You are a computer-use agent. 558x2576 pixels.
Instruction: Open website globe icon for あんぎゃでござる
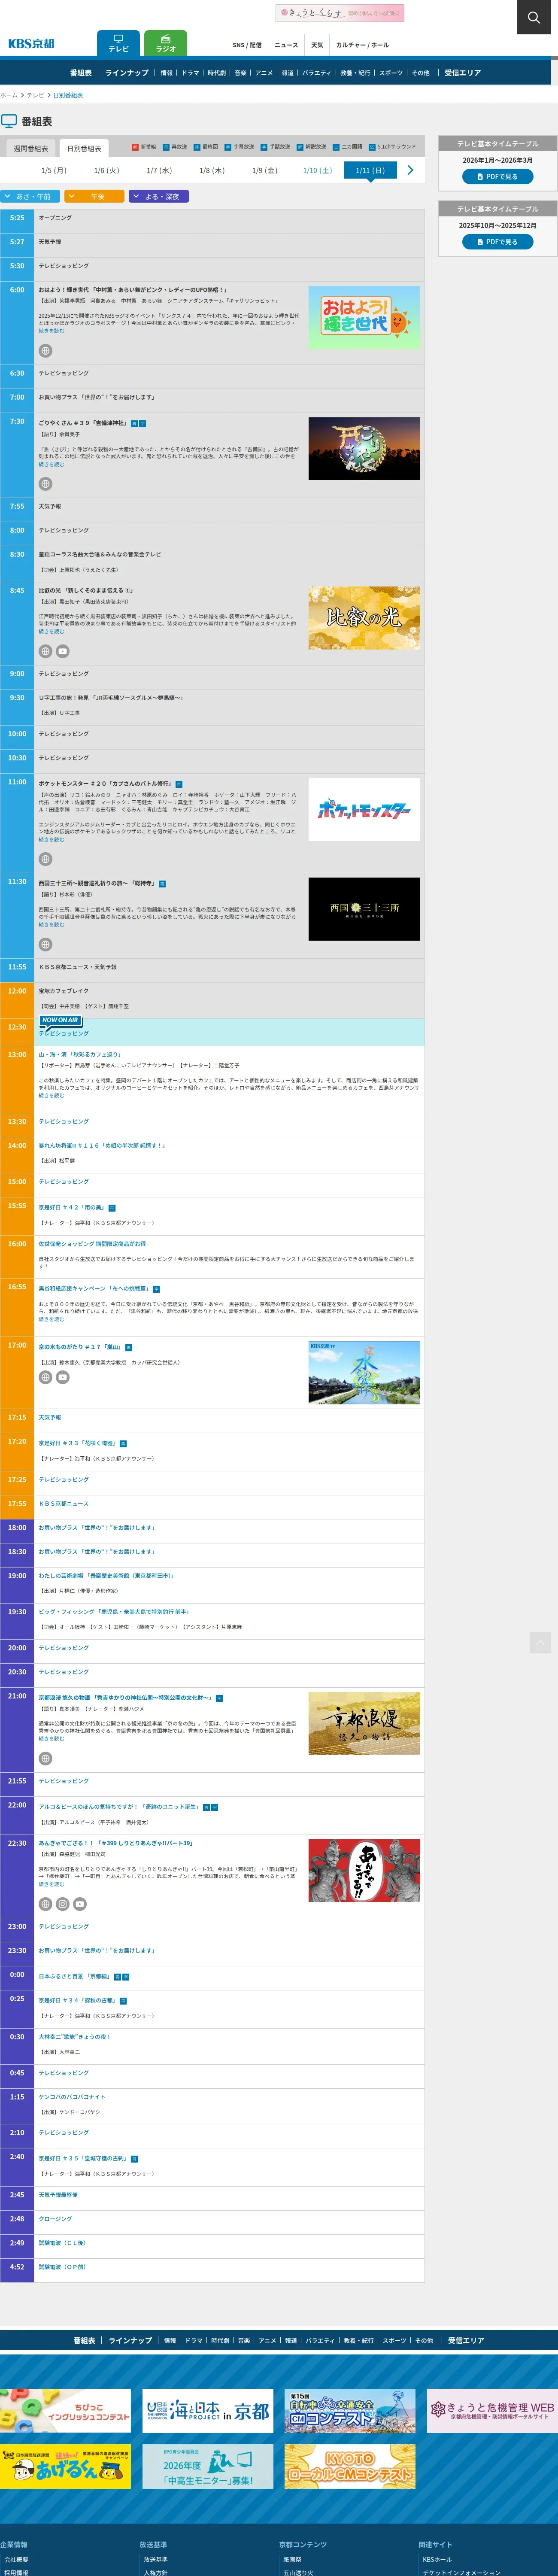pos(45,1904)
